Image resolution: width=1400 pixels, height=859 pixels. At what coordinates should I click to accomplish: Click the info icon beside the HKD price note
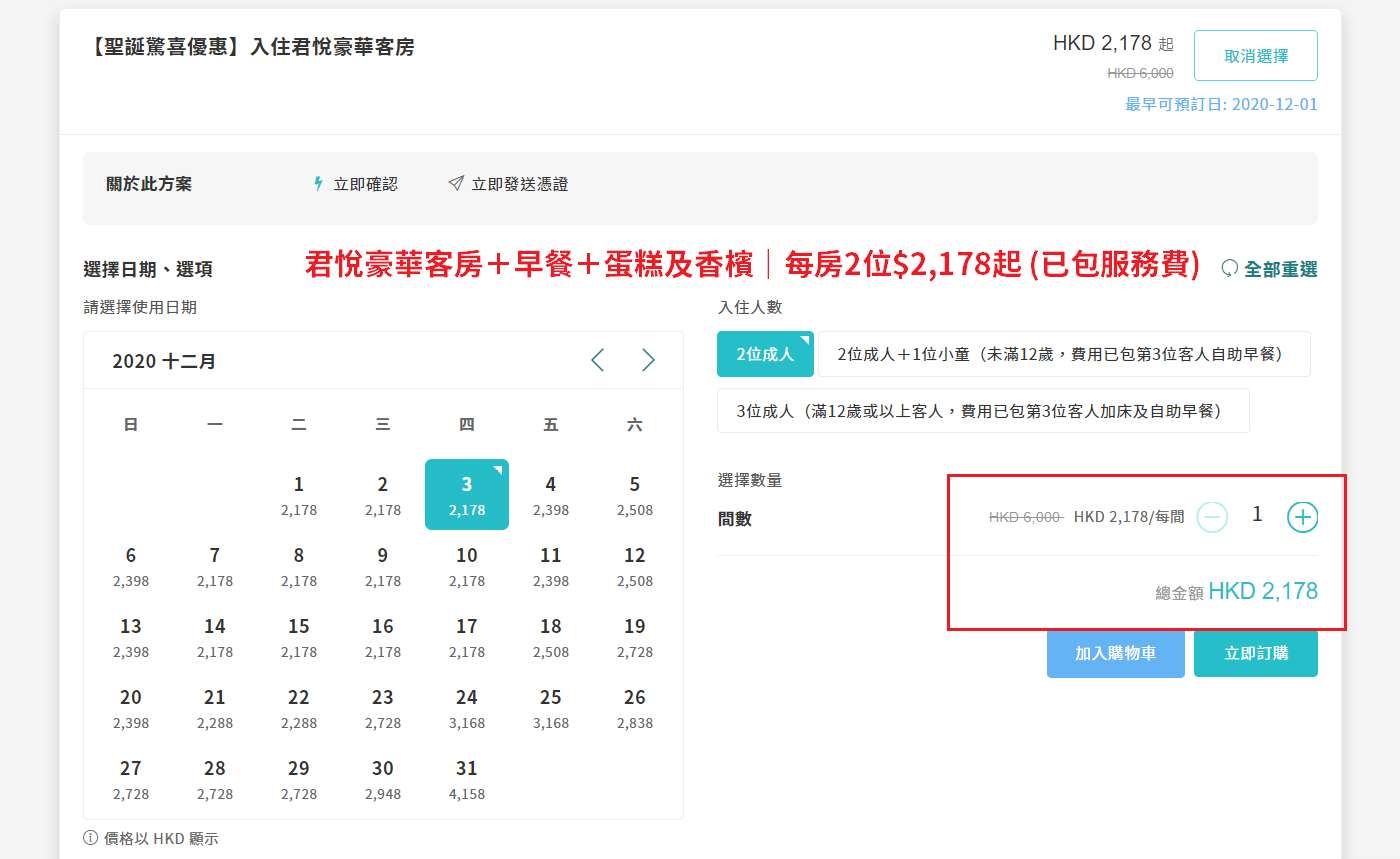pyautogui.click(x=91, y=838)
